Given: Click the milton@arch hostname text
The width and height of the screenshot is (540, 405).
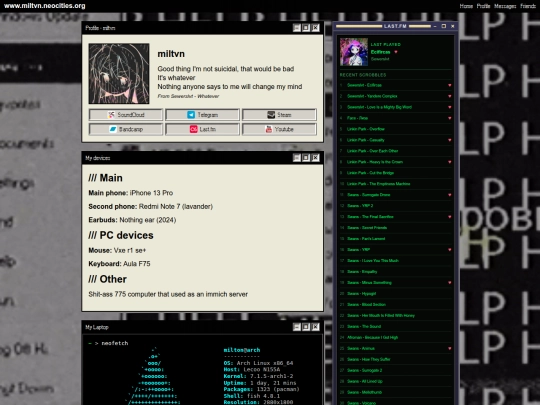Looking at the screenshot, I should (242, 350).
